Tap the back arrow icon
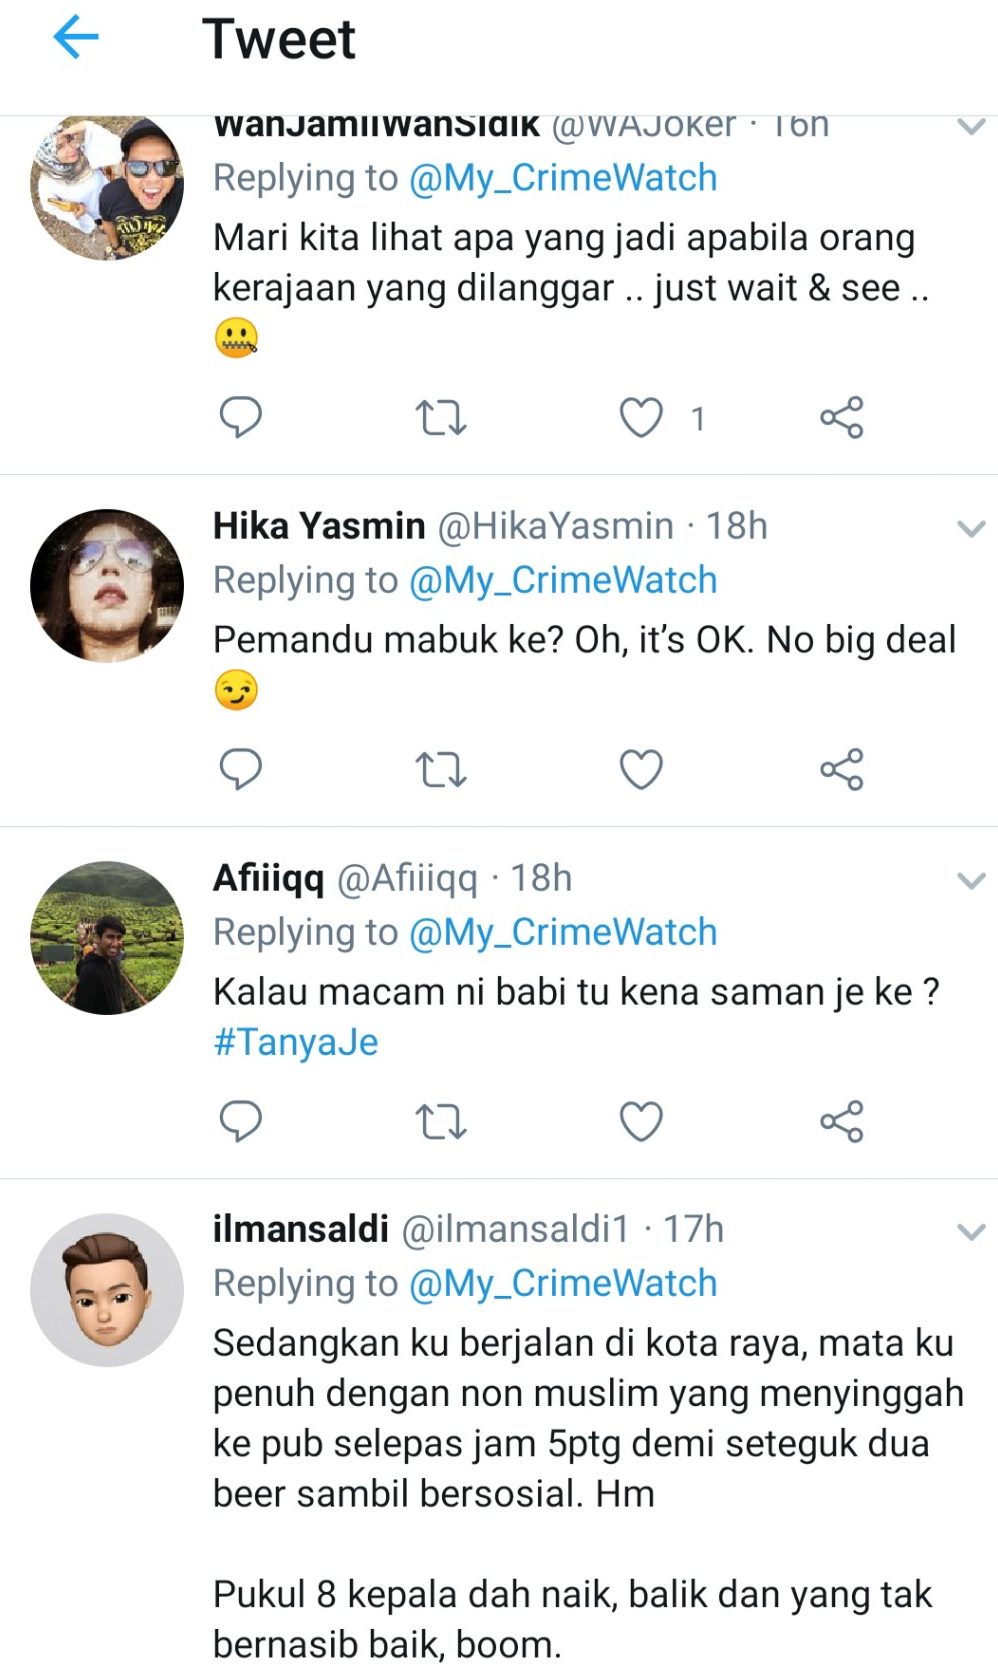 76,39
